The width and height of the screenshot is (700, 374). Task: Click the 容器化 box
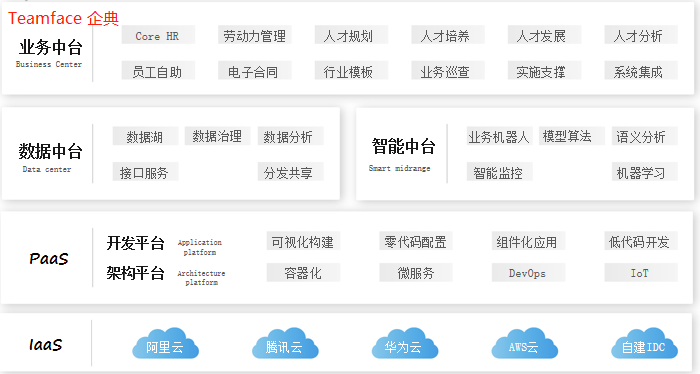303,273
